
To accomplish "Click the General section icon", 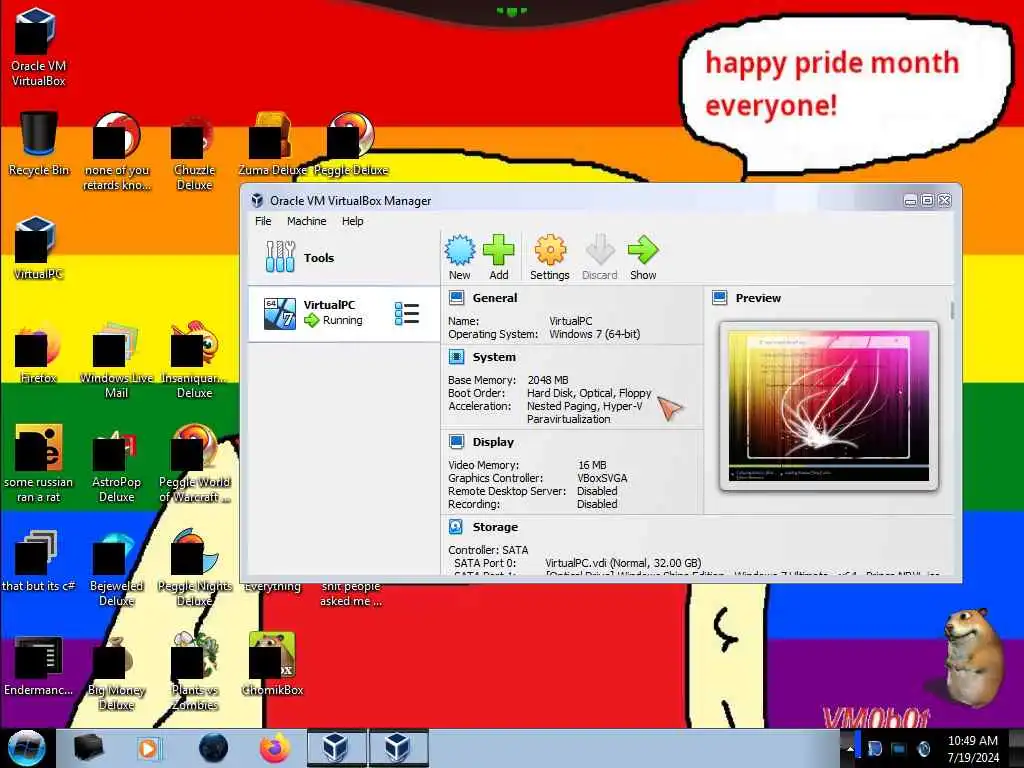I will [x=456, y=298].
